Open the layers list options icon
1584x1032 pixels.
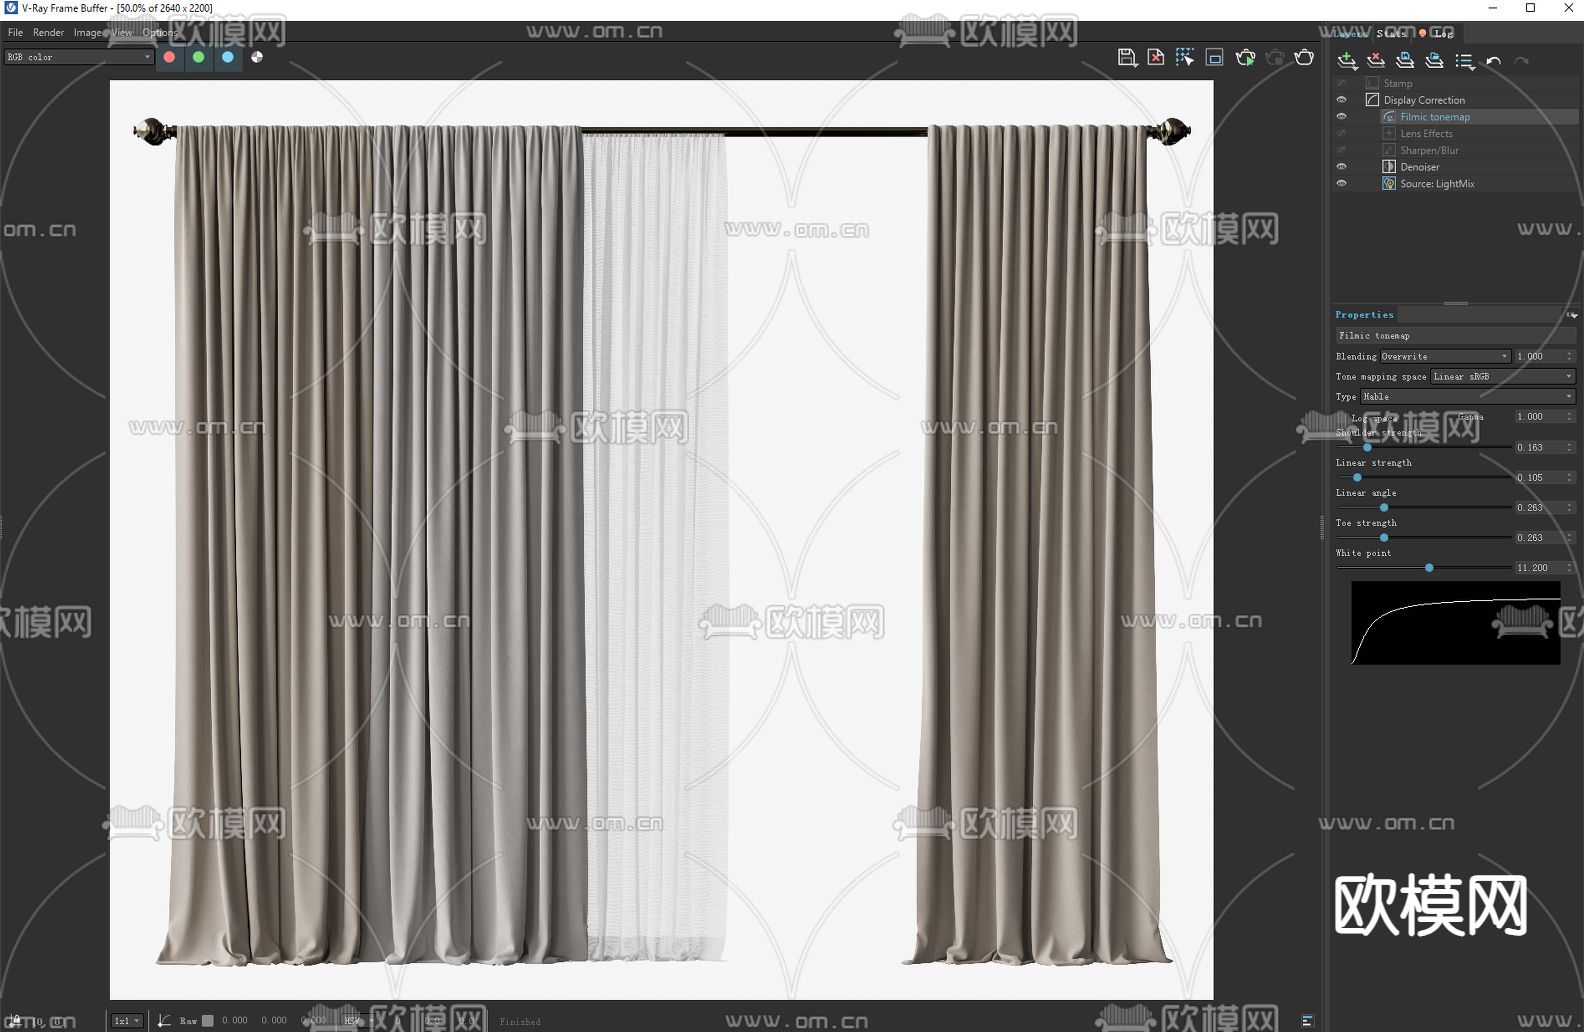point(1464,61)
